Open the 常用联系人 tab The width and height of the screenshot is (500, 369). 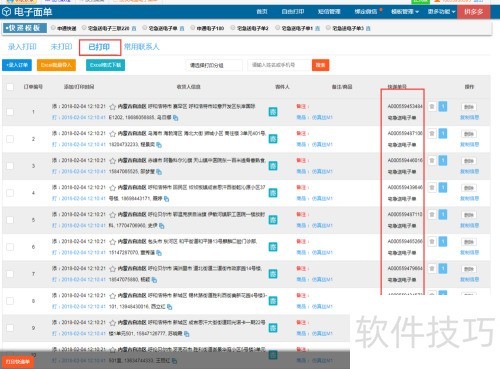[142, 47]
